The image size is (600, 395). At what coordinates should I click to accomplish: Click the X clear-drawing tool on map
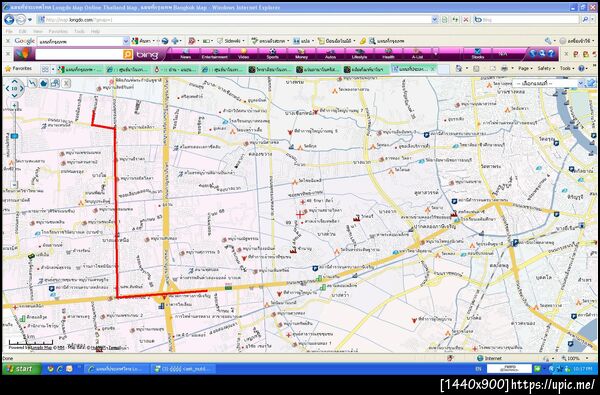click(x=66, y=83)
